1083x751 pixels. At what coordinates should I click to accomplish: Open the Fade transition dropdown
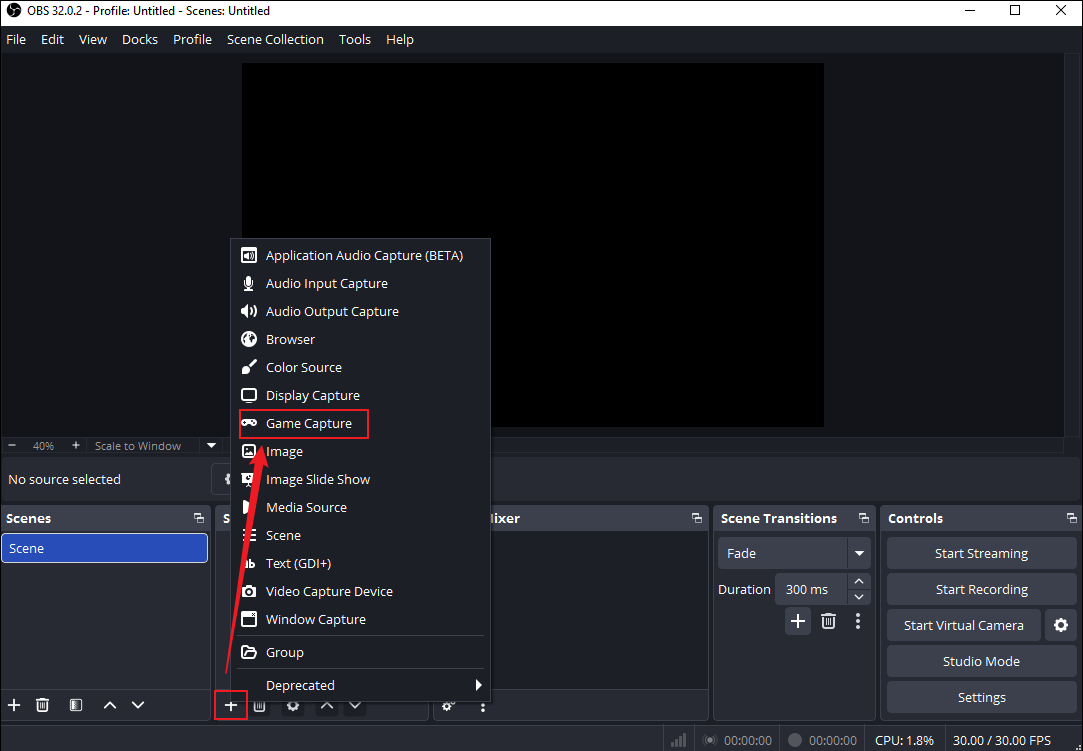[858, 553]
